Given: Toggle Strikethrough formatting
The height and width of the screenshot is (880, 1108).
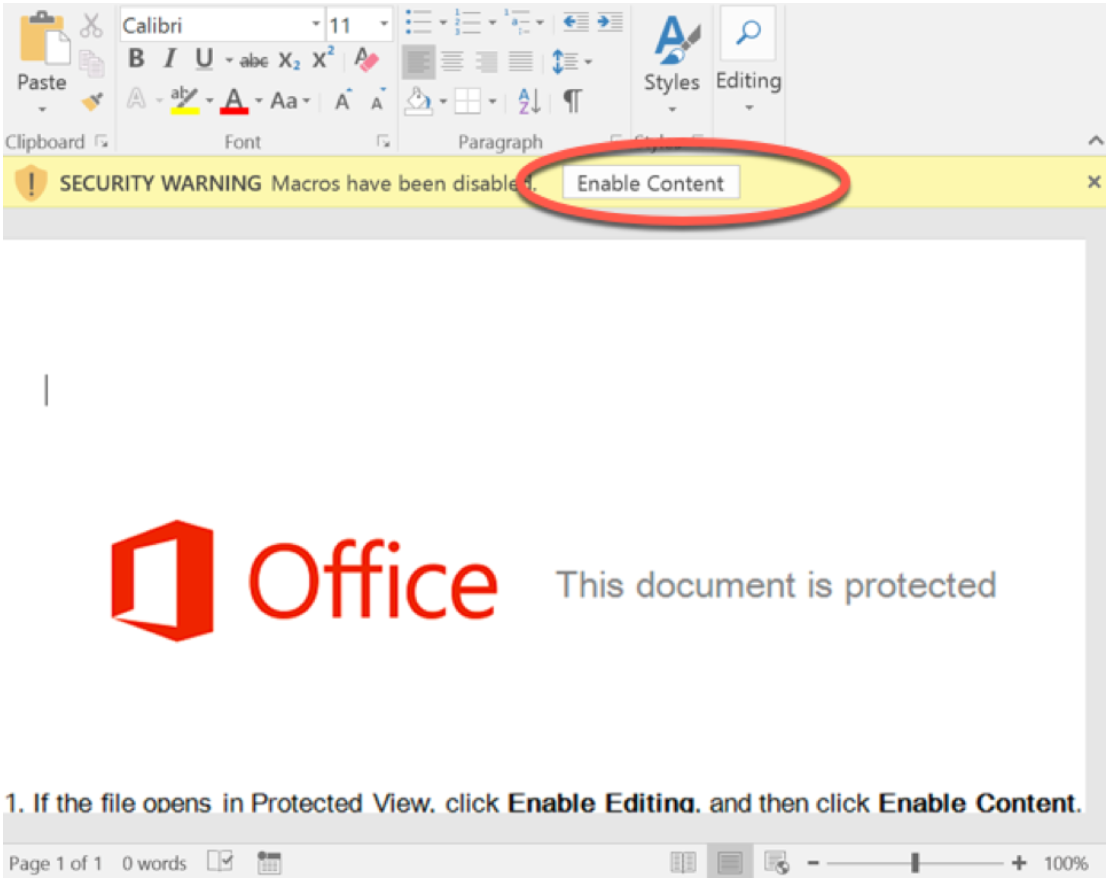Looking at the screenshot, I should pyautogui.click(x=254, y=61).
